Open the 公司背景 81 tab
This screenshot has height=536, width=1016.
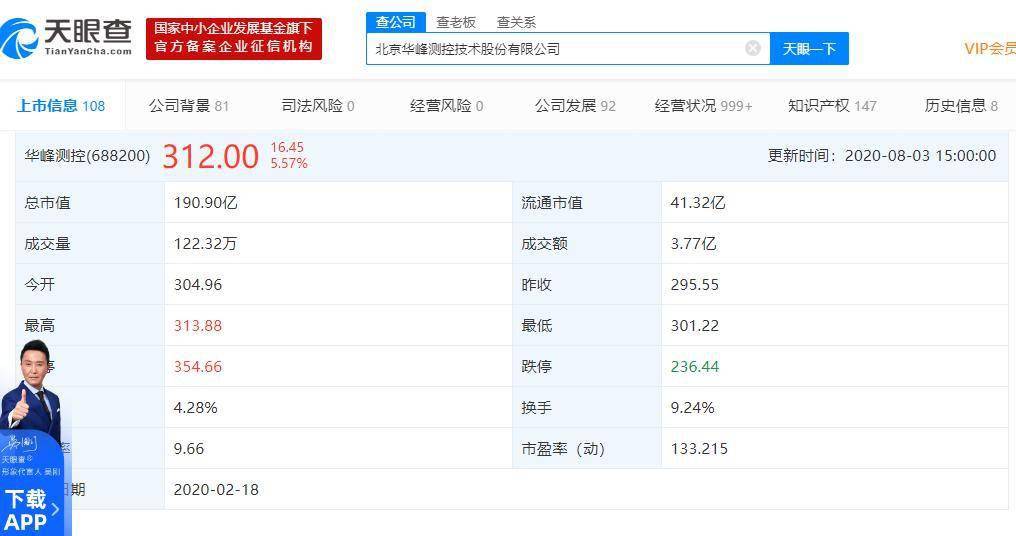pos(189,106)
